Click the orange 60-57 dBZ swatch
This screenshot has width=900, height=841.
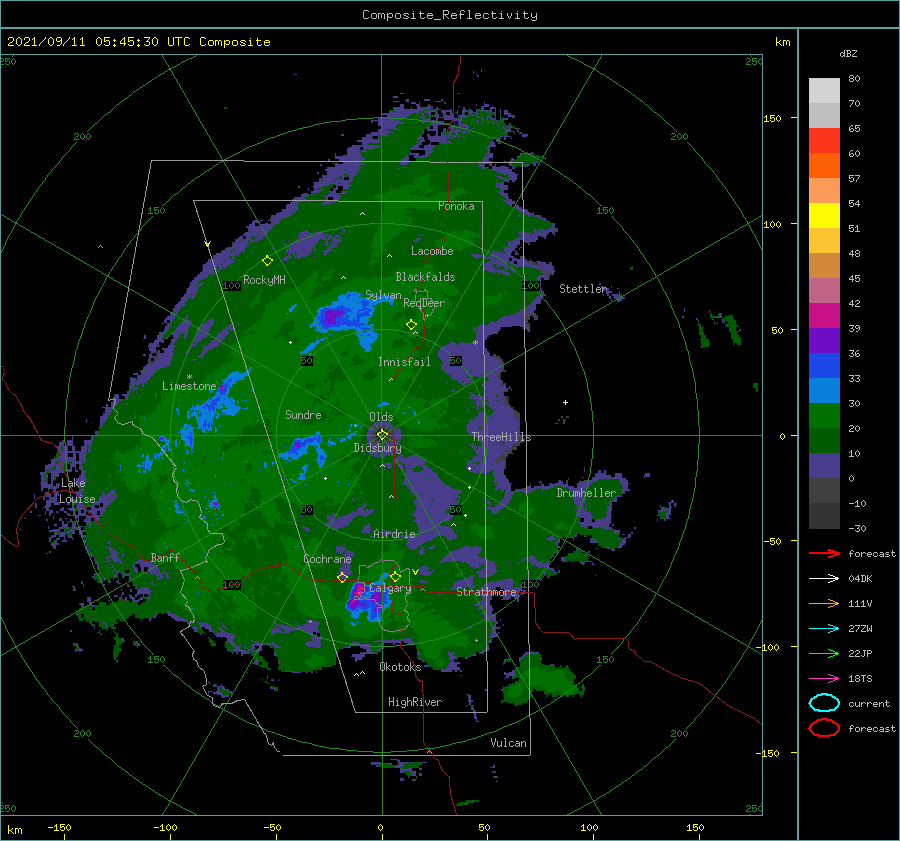click(824, 166)
